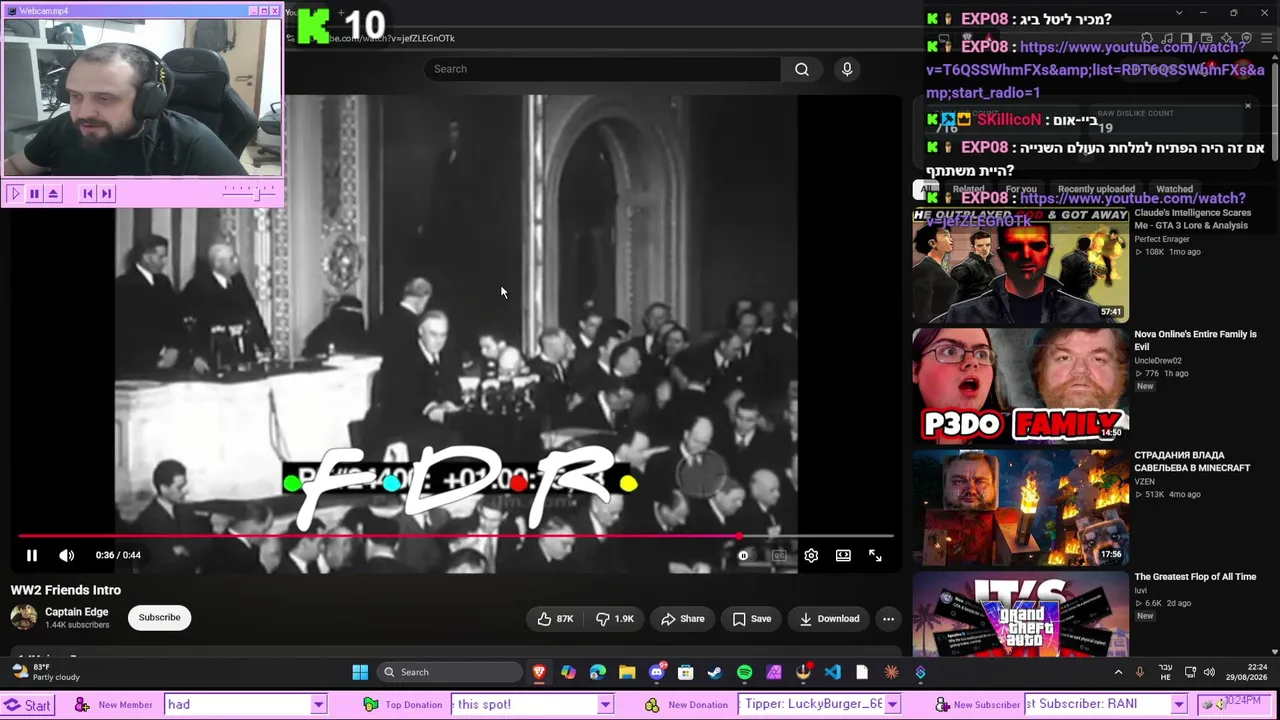Expand the Top Donation dropdown arrow
Viewport: 1280px width, 720px height.
click(x=605, y=705)
